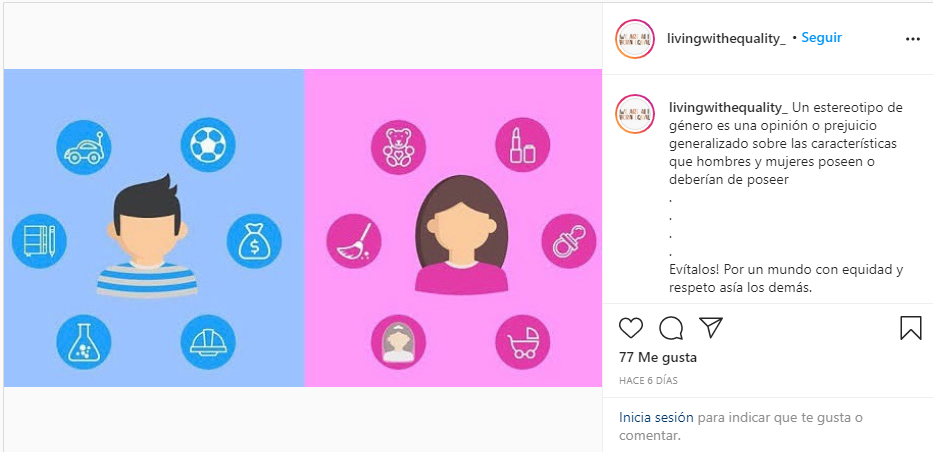Click Inicia sesión link
This screenshot has width=933, height=452.
pos(656,418)
